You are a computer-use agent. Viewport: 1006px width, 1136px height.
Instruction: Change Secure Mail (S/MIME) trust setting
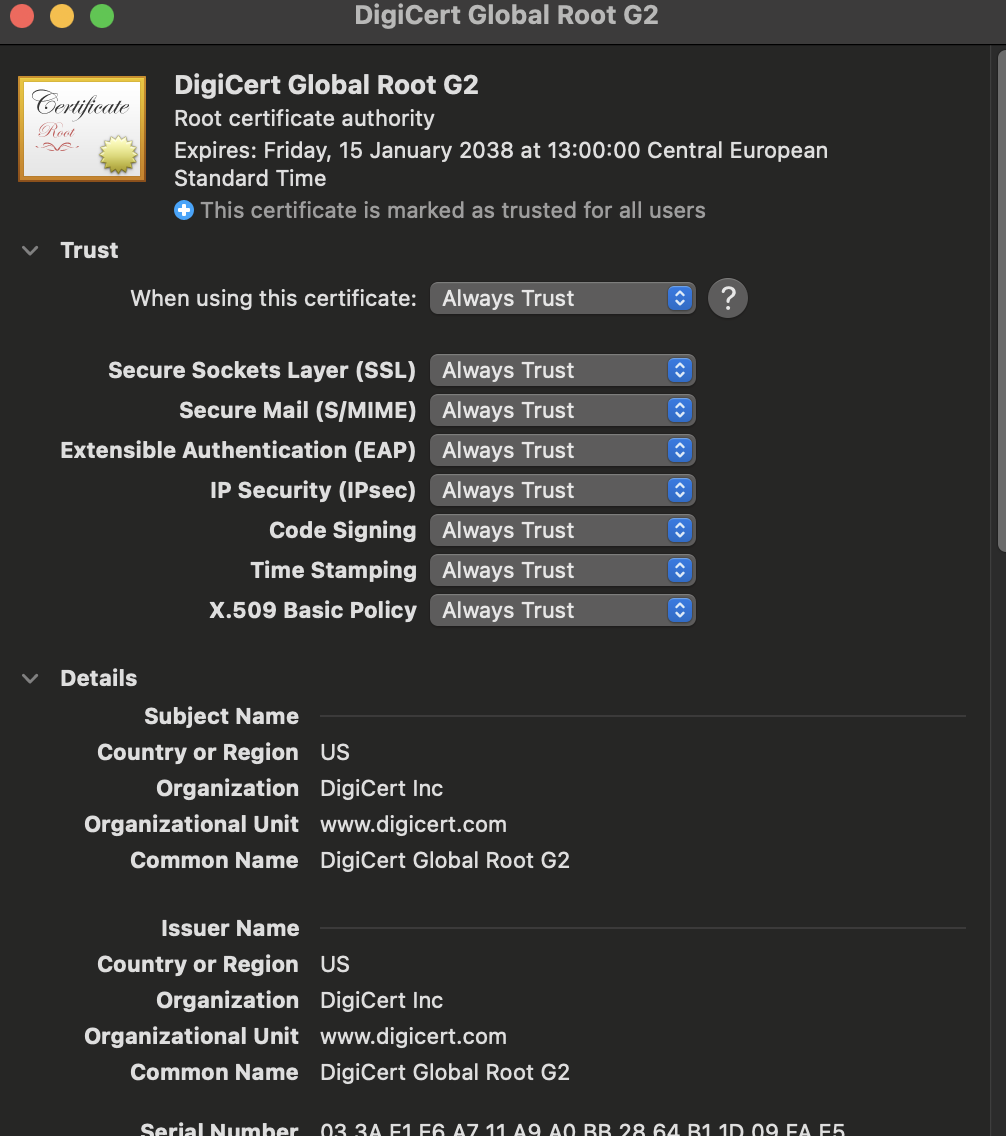[x=562, y=410]
